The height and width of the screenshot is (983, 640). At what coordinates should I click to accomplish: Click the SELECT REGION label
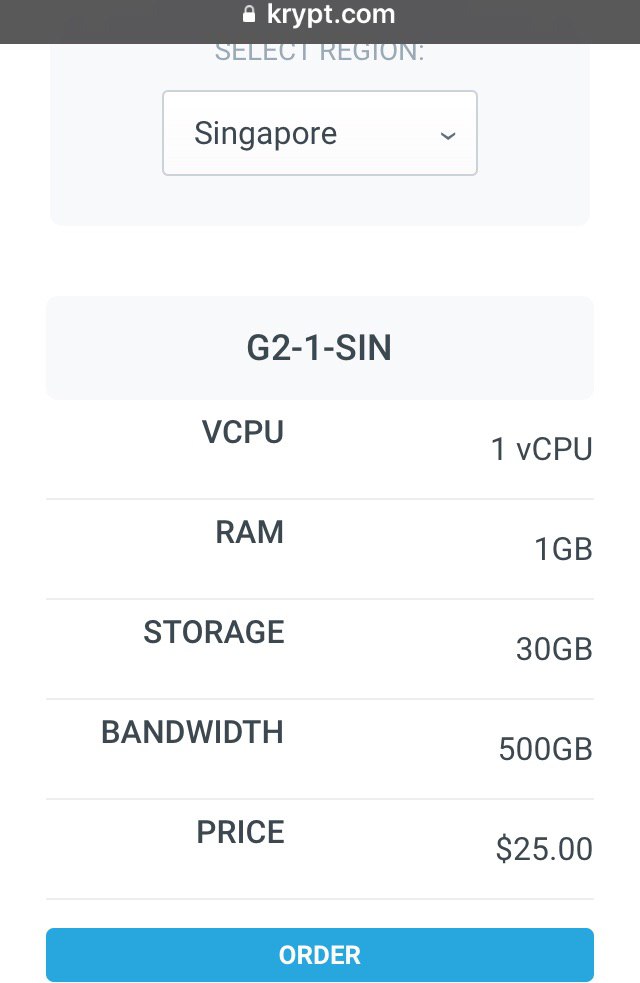click(x=319, y=53)
